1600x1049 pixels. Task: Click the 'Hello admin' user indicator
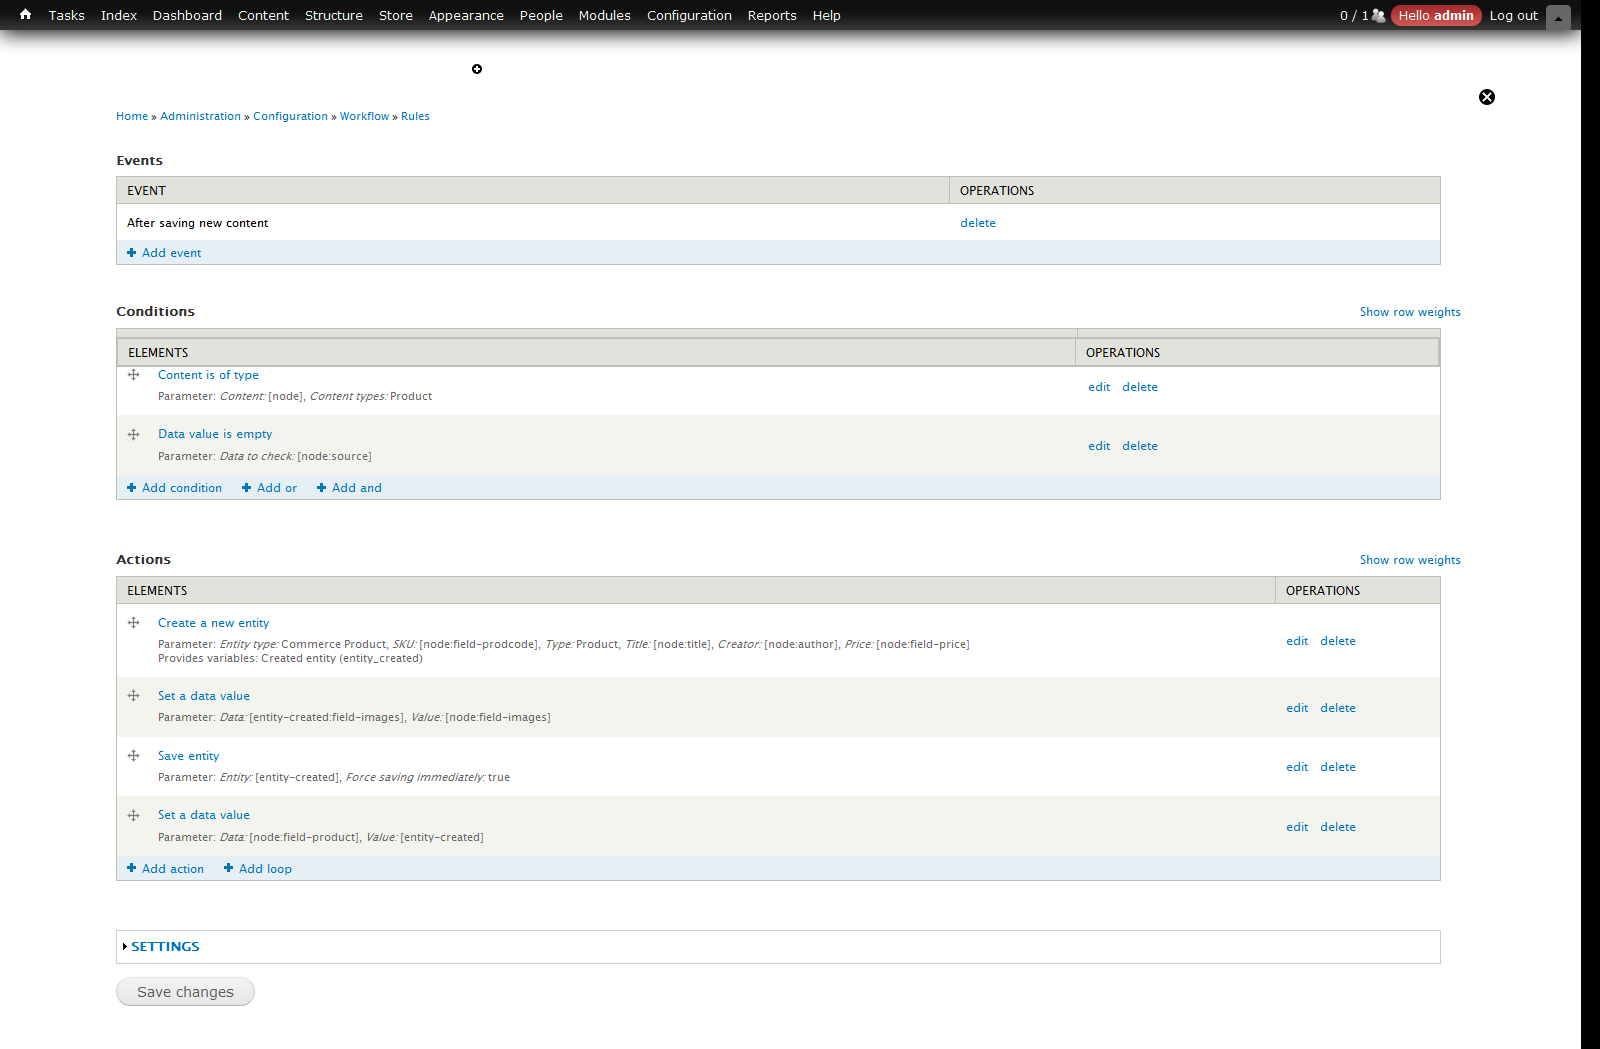(1436, 16)
